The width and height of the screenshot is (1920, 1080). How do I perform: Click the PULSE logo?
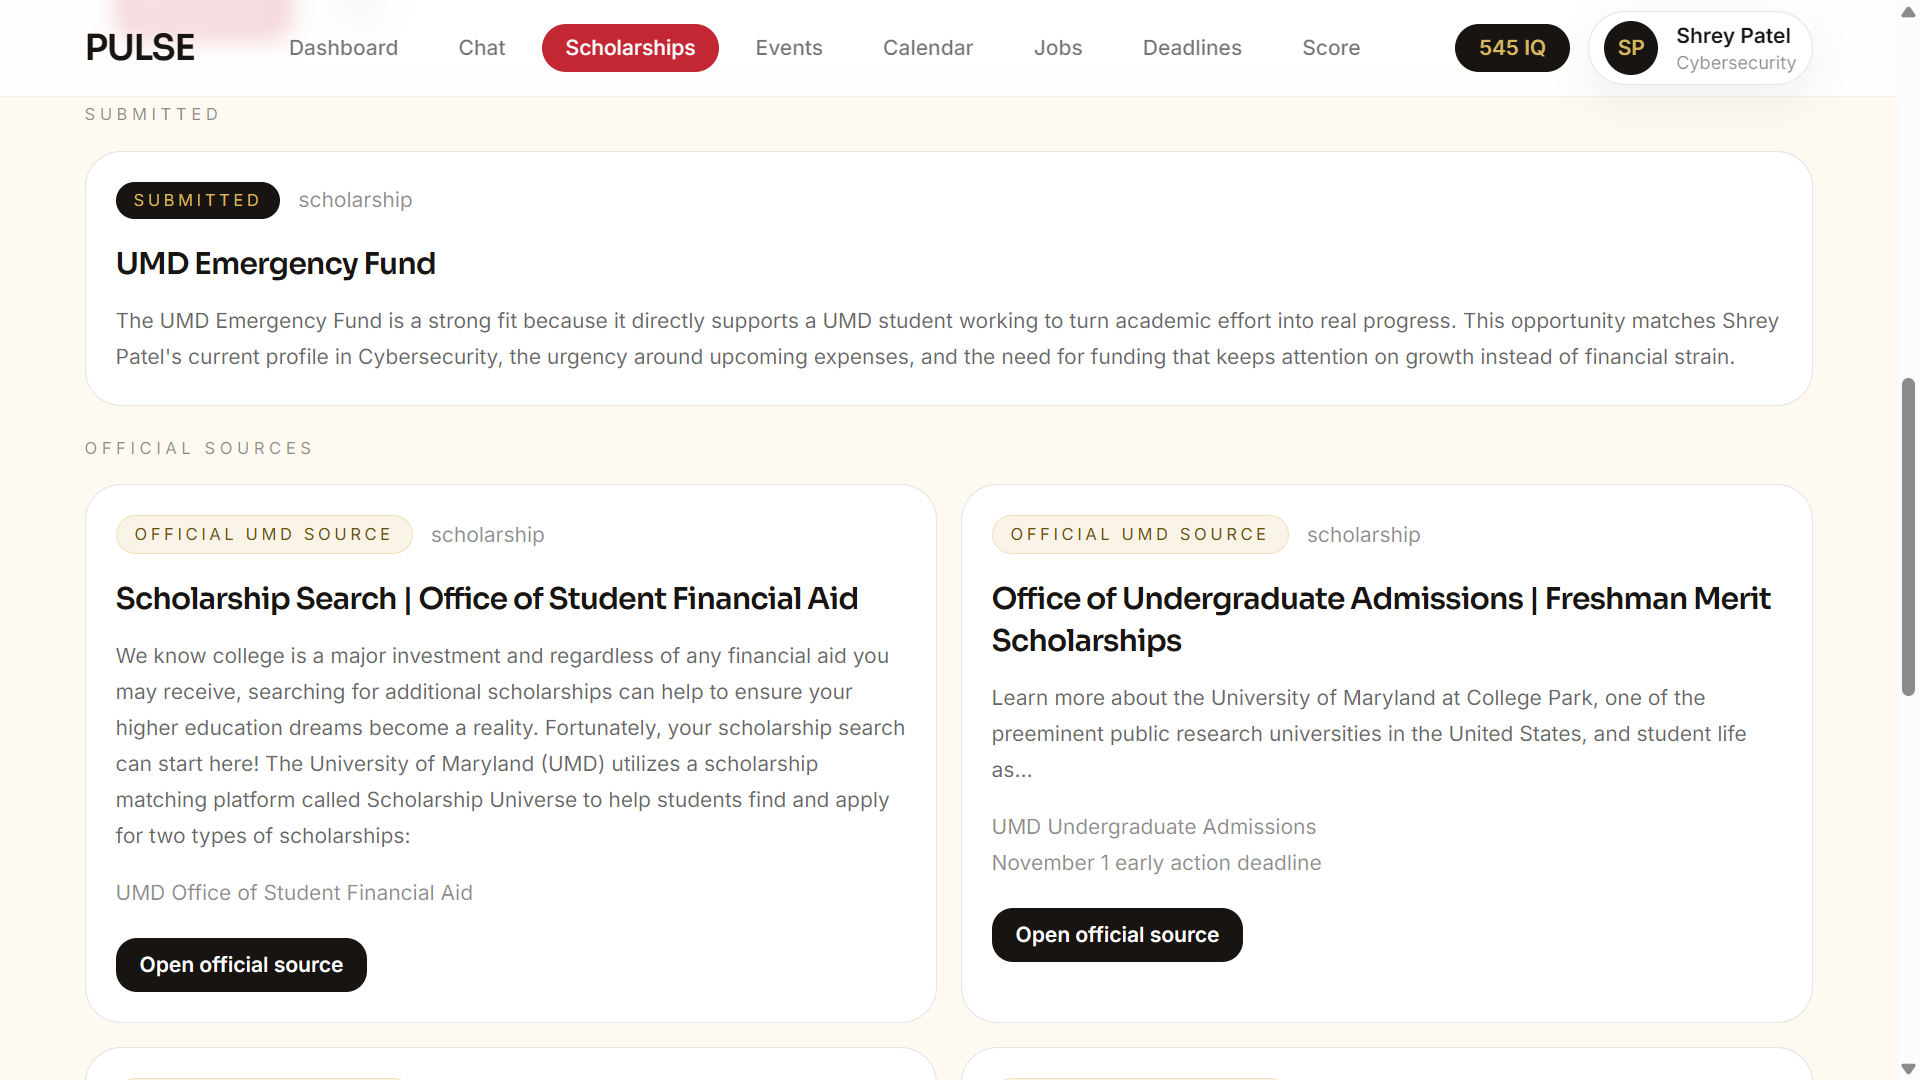point(140,48)
